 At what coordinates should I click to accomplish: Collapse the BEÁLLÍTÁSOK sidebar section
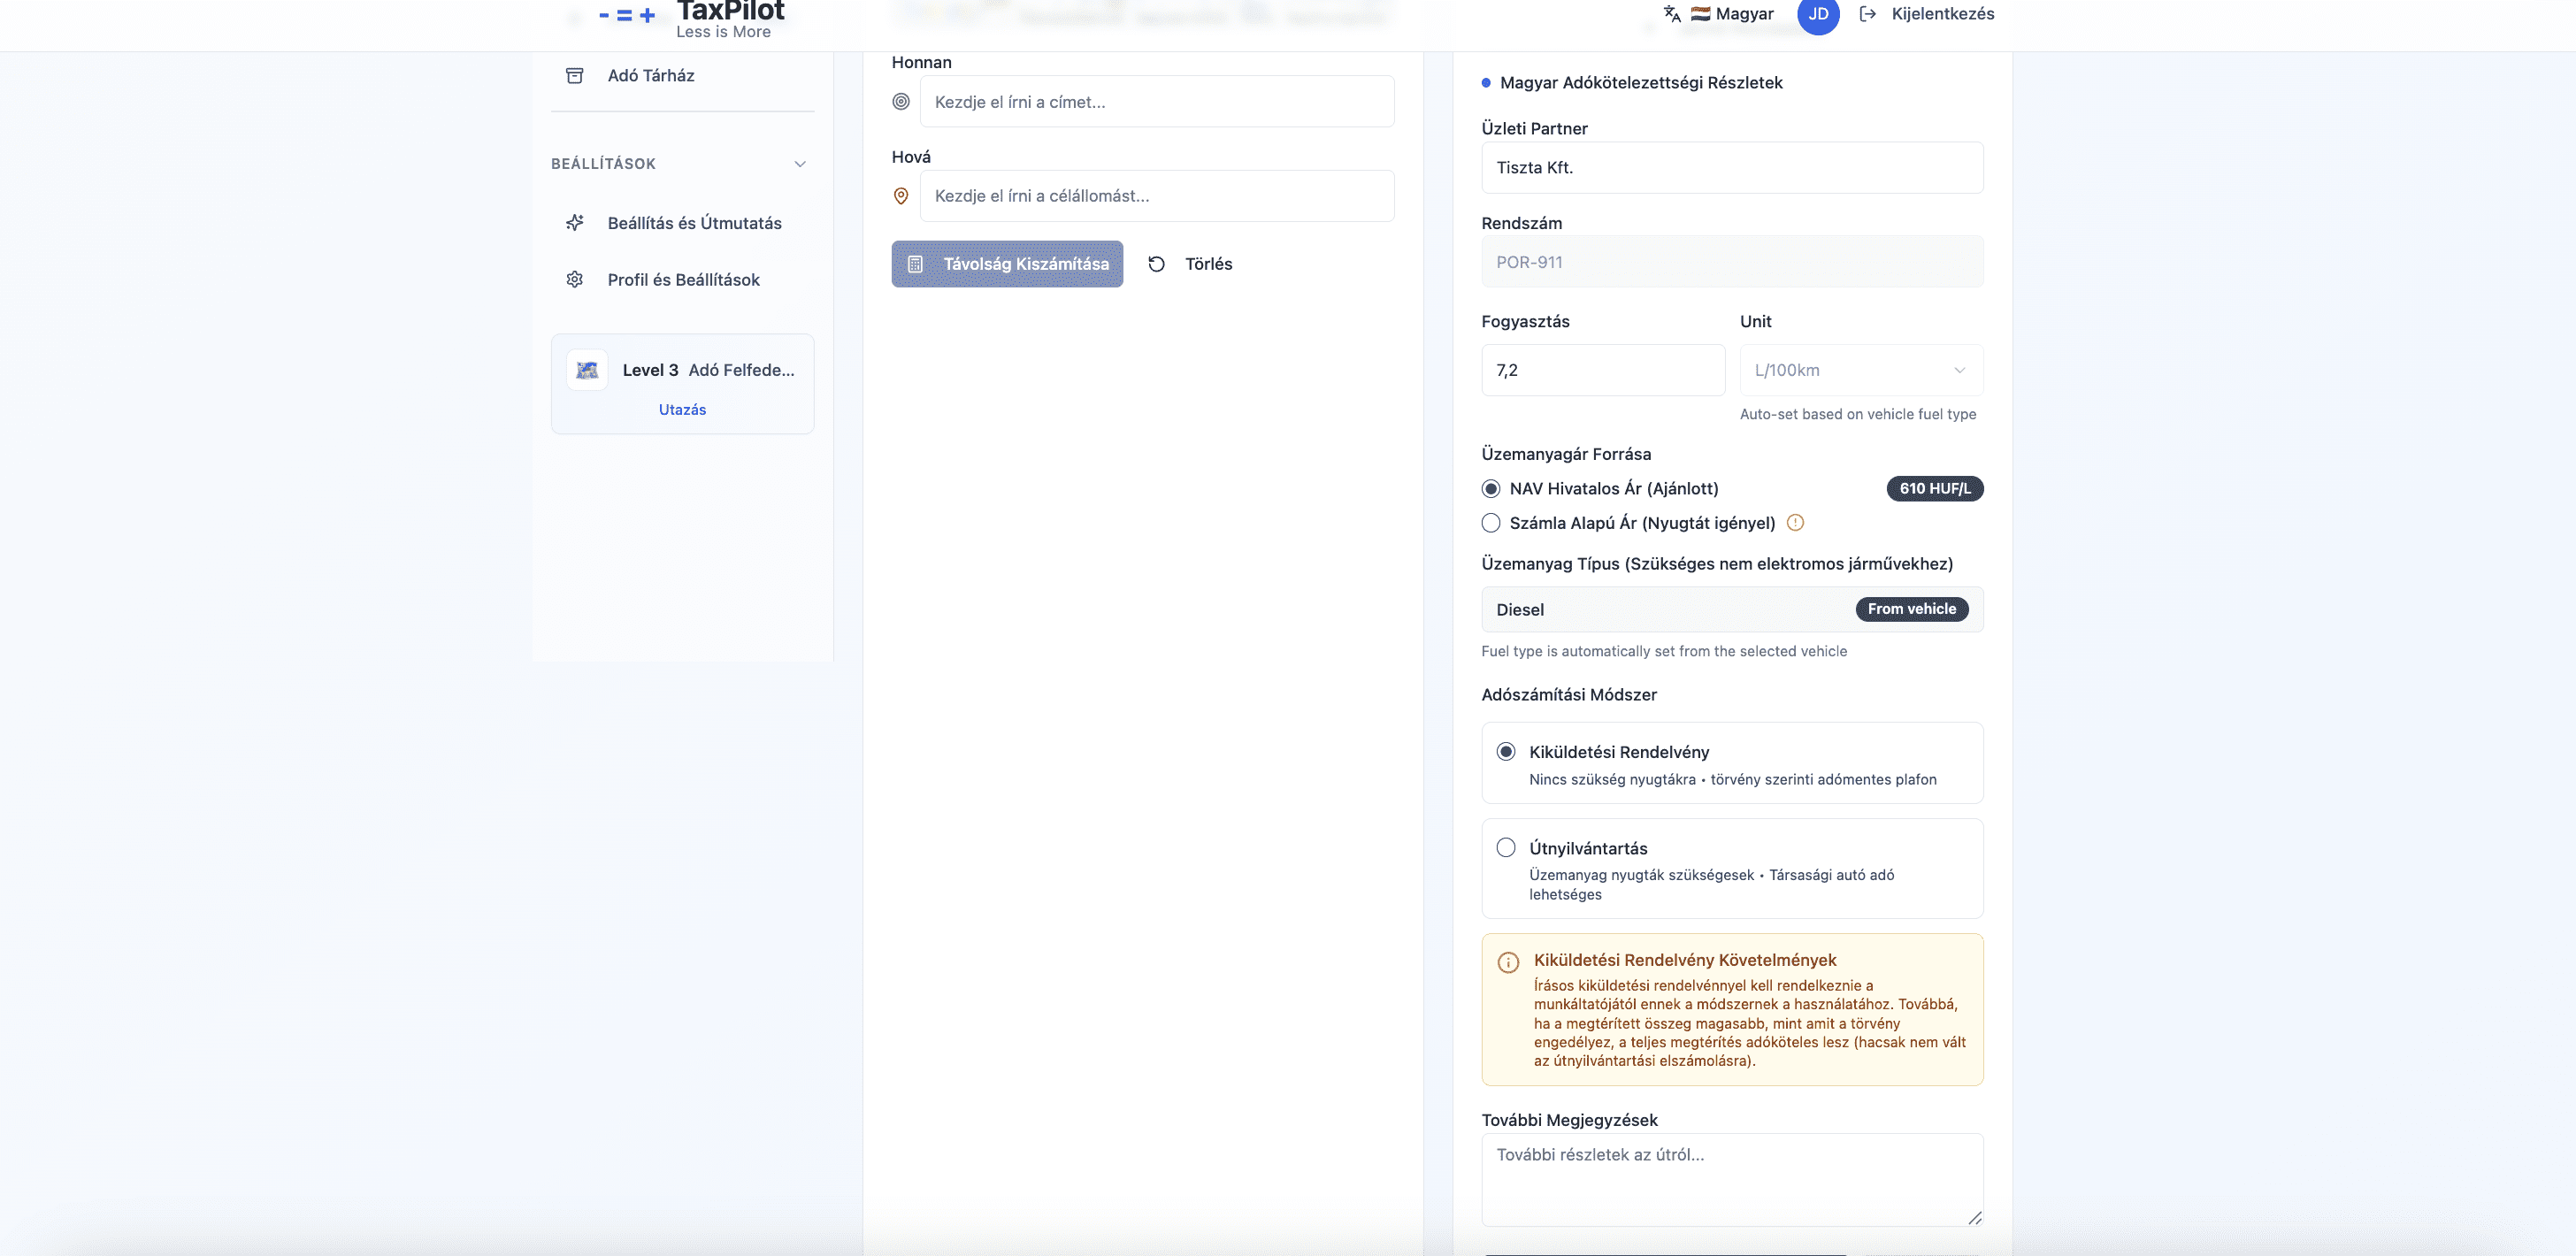tap(799, 164)
